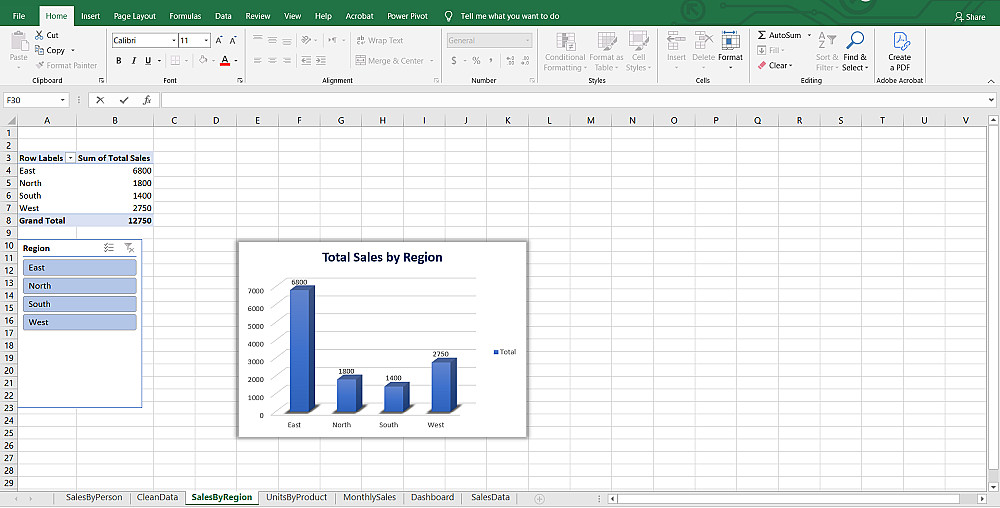The image size is (1000, 508).
Task: Open the Row Labels filter dropdown
Action: [70, 158]
